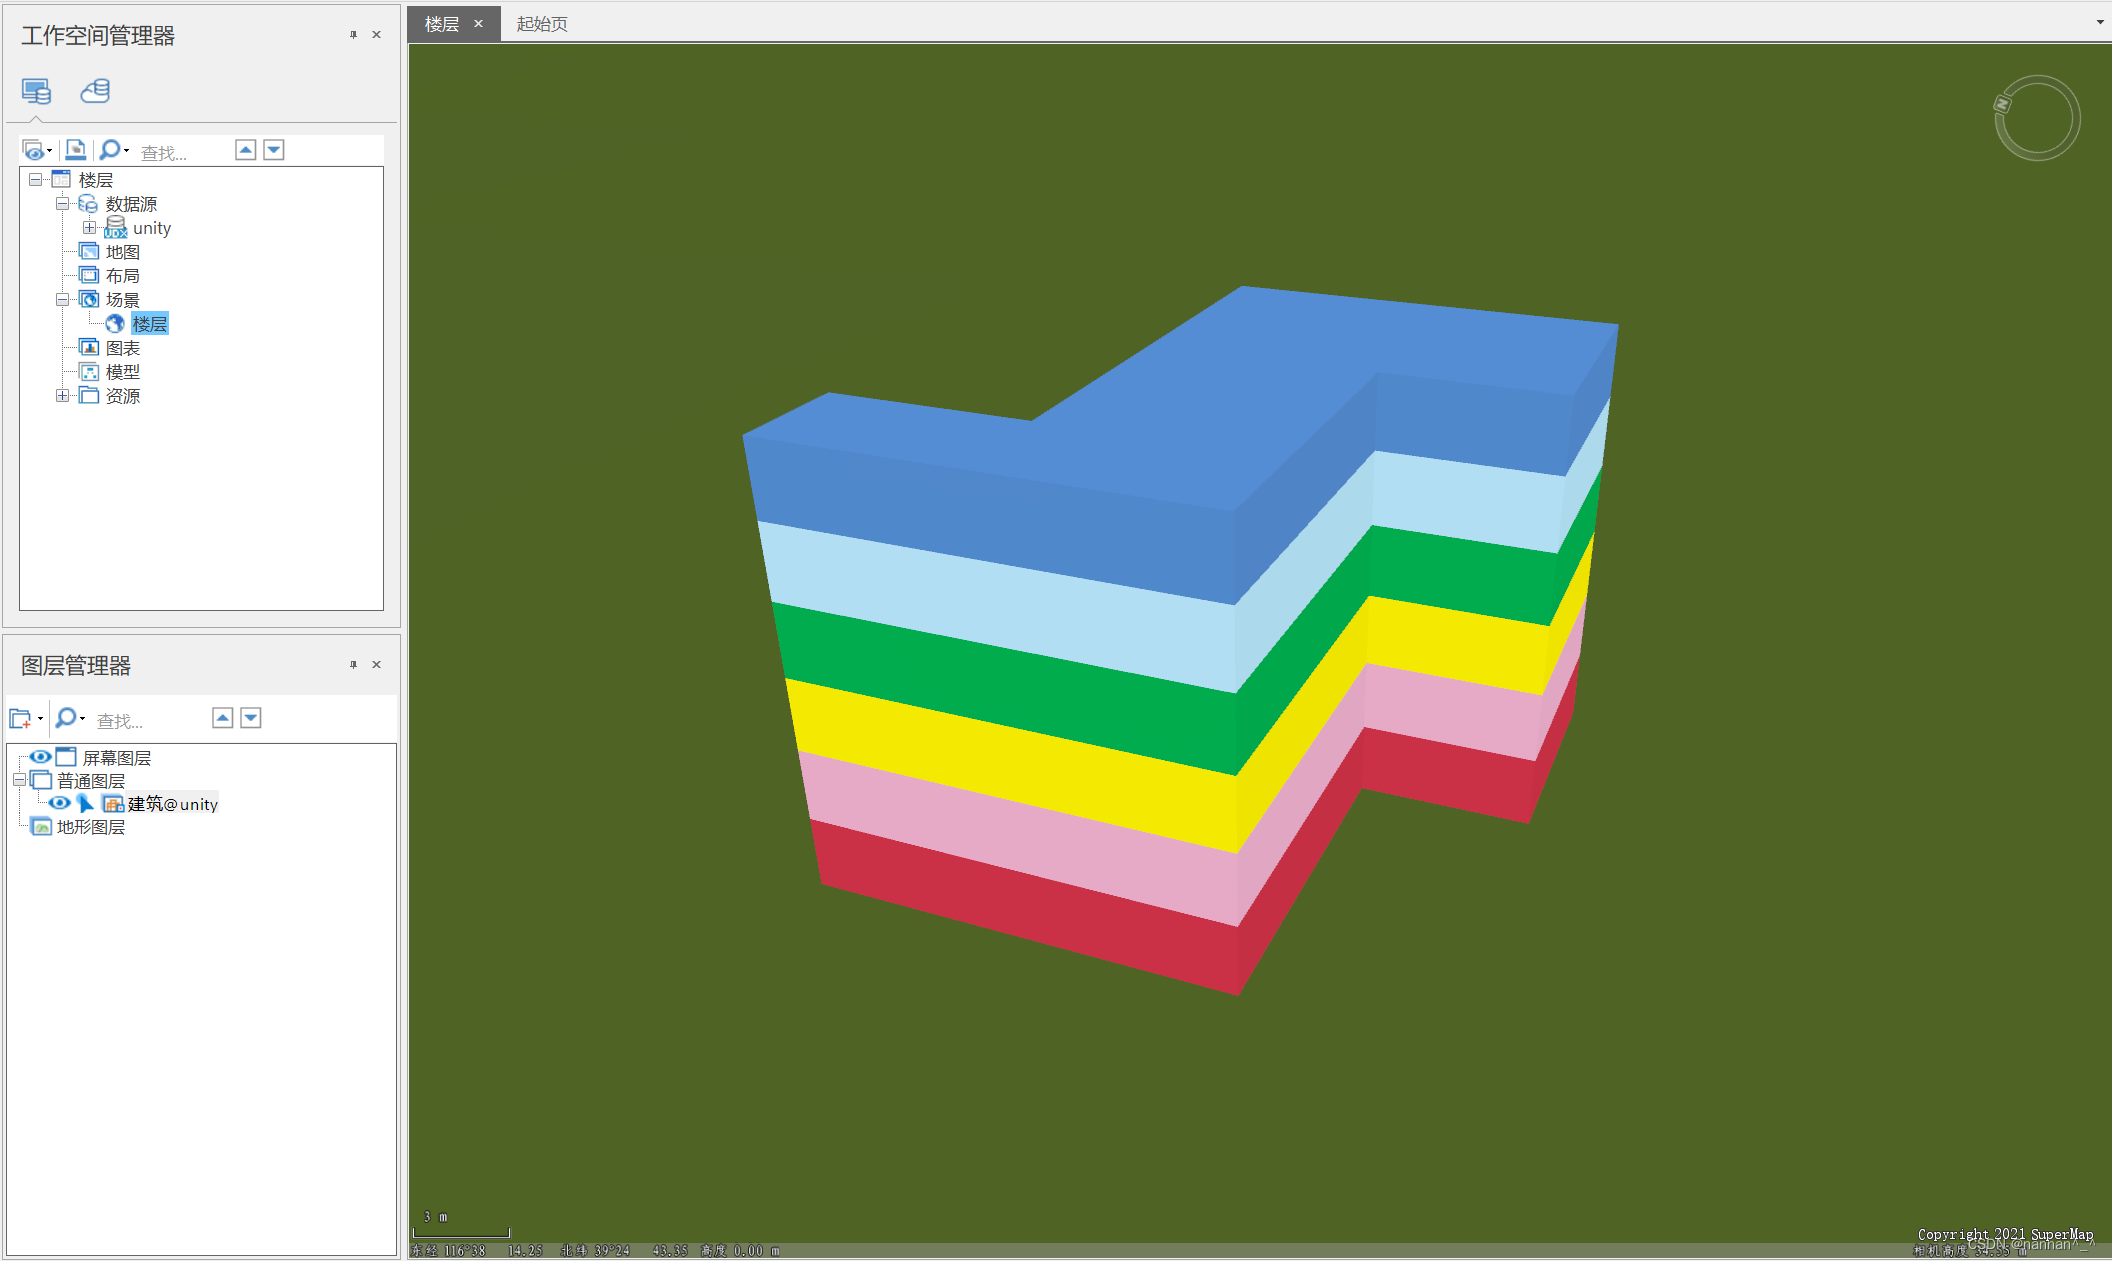Click the compass control in the 3D scene
Image resolution: width=2112 pixels, height=1261 pixels.
click(2037, 118)
